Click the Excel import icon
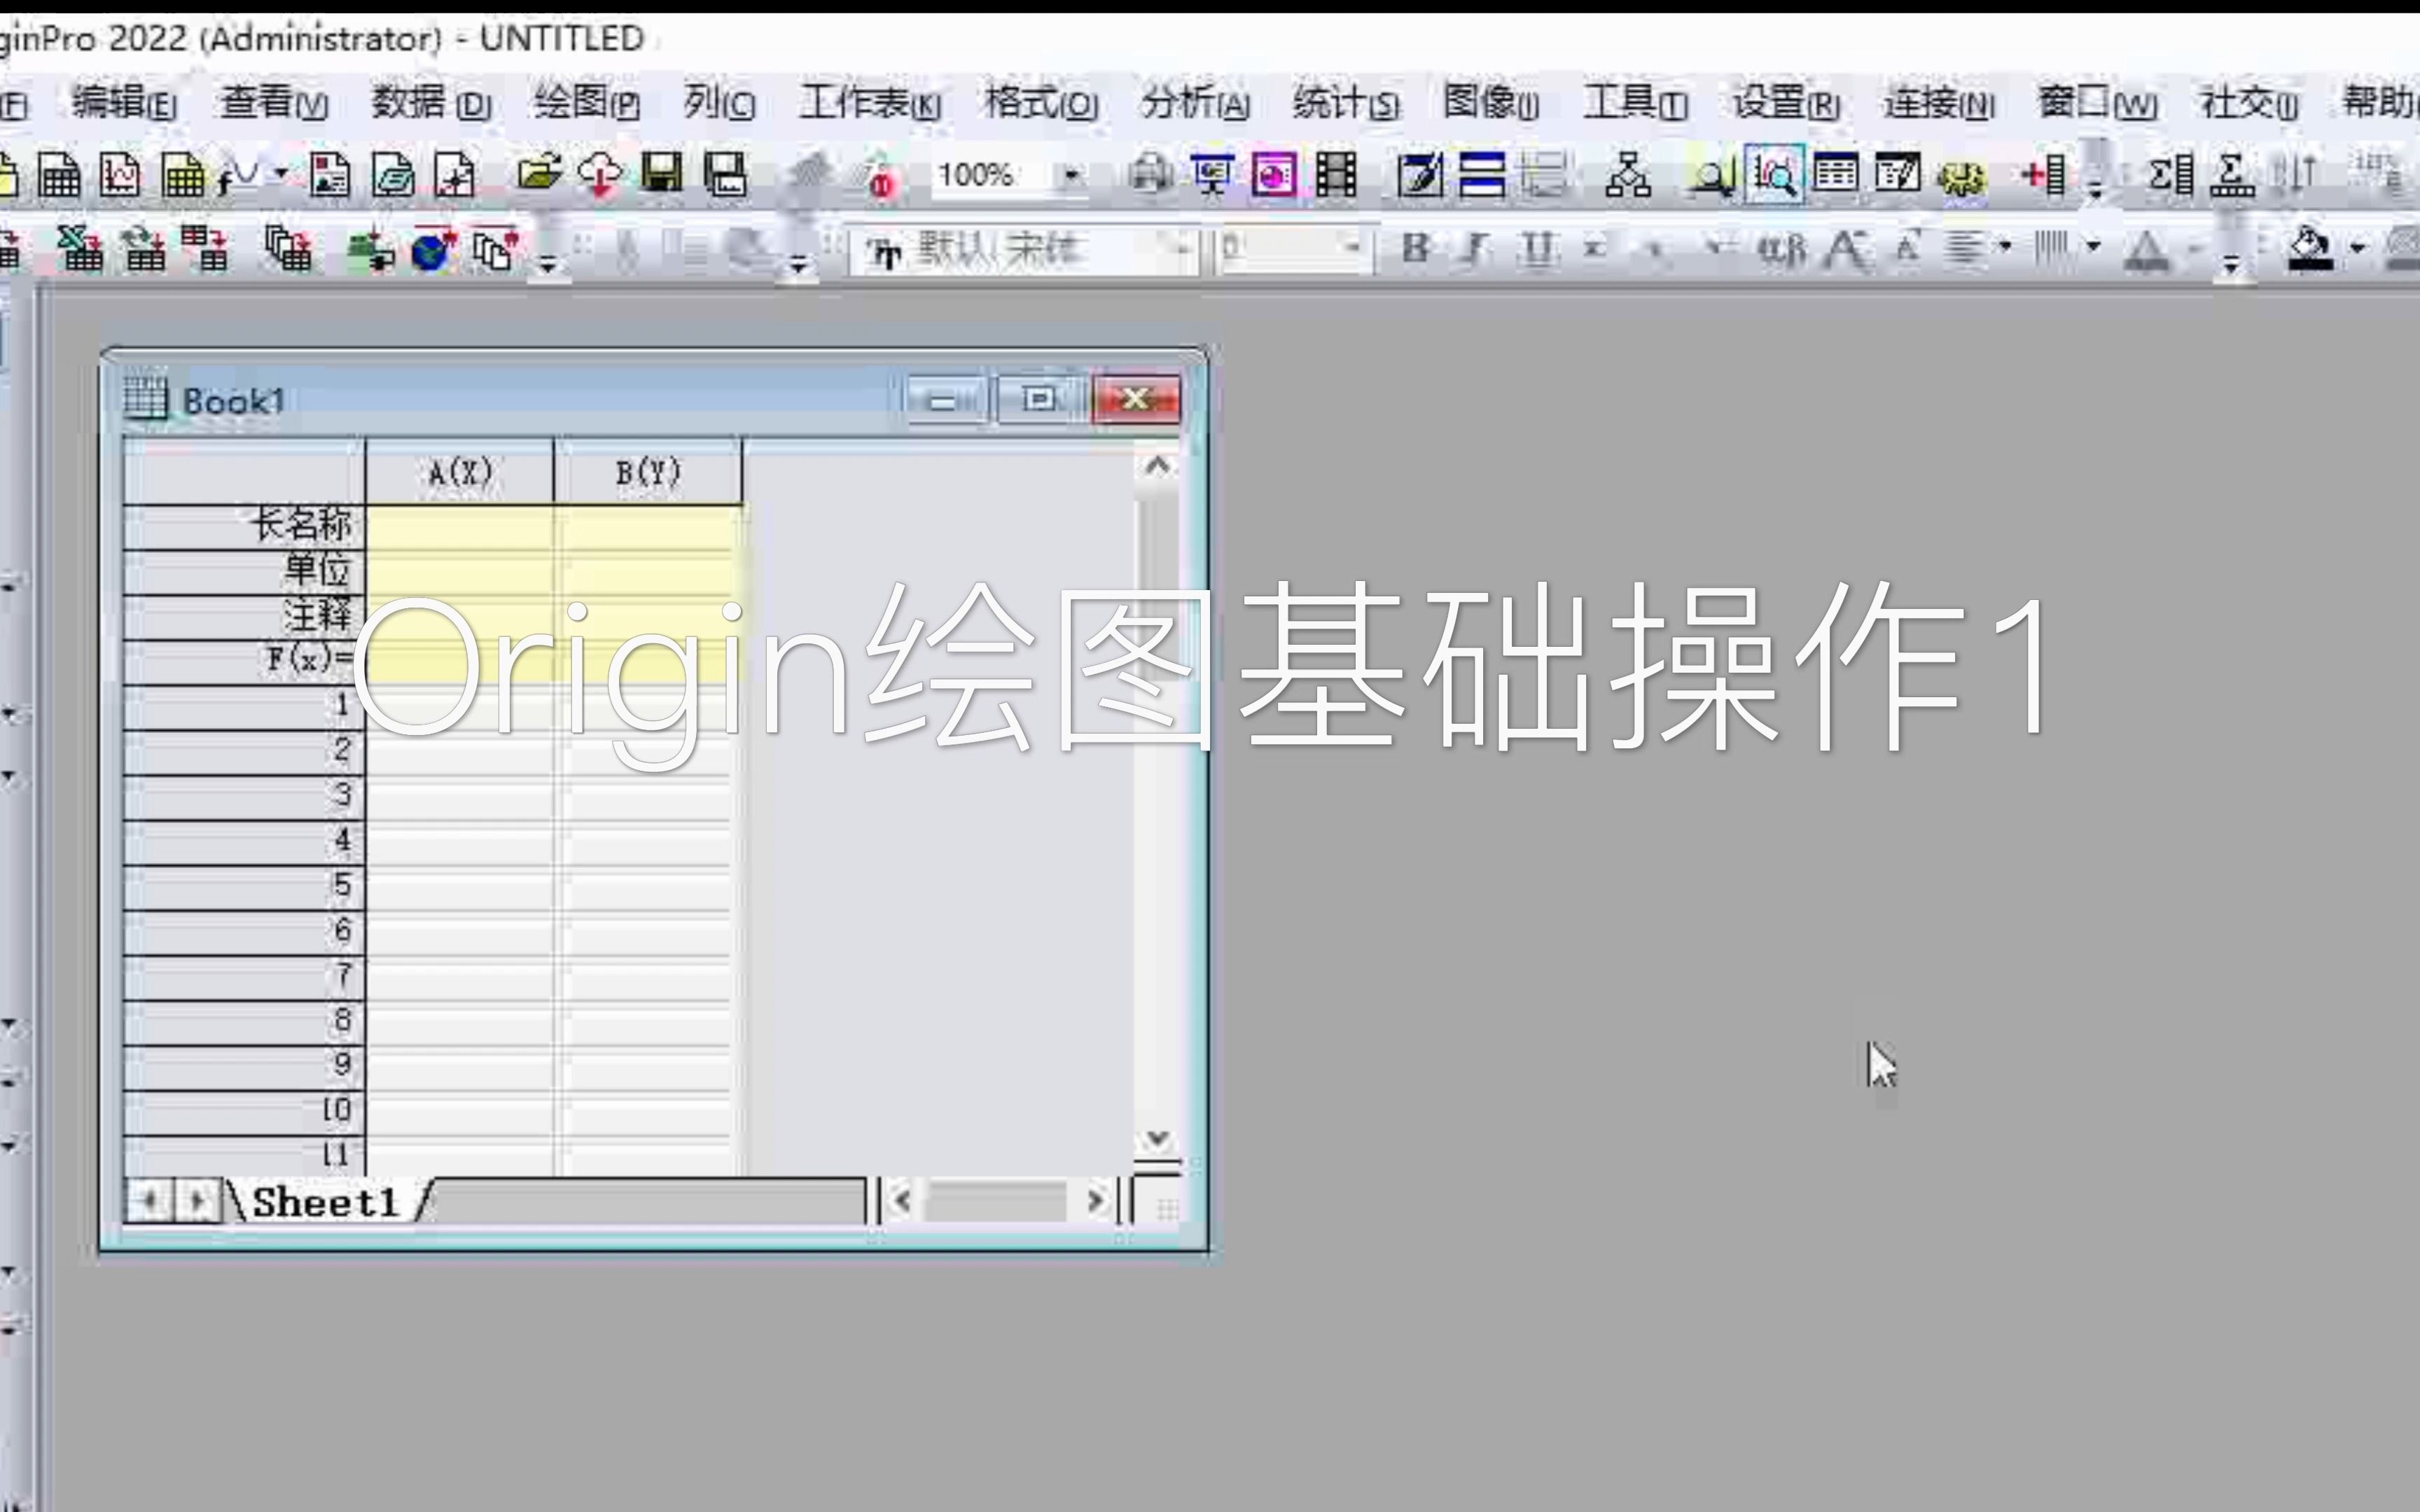Image resolution: width=2420 pixels, height=1512 pixels. [80, 249]
